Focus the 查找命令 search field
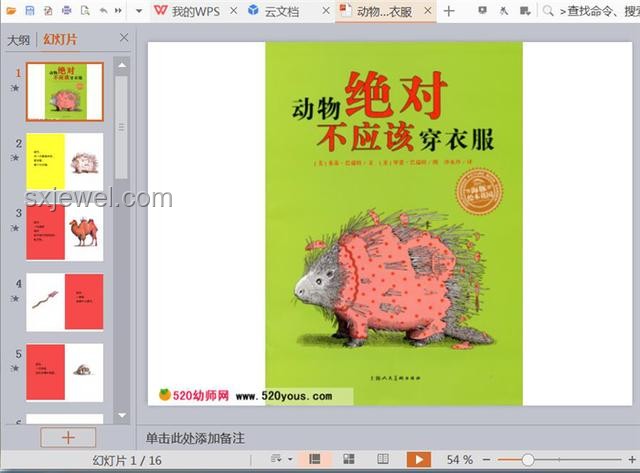Screen dimensions: 640x473 [599, 11]
